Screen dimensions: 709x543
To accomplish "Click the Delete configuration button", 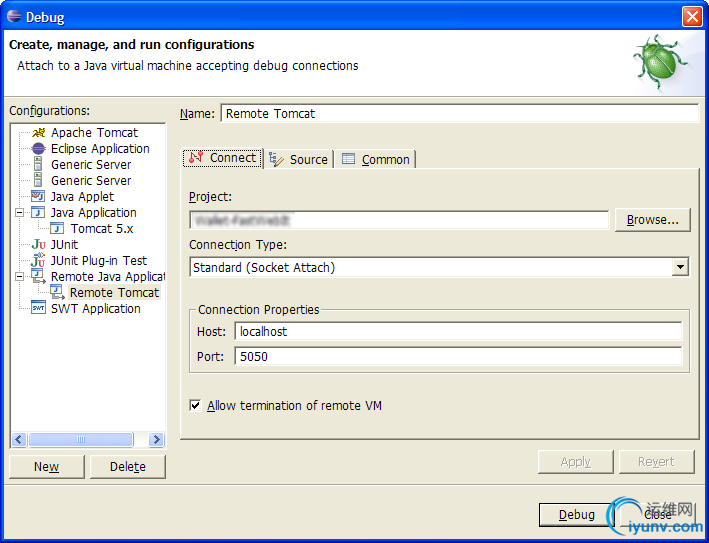I will pyautogui.click(x=128, y=467).
